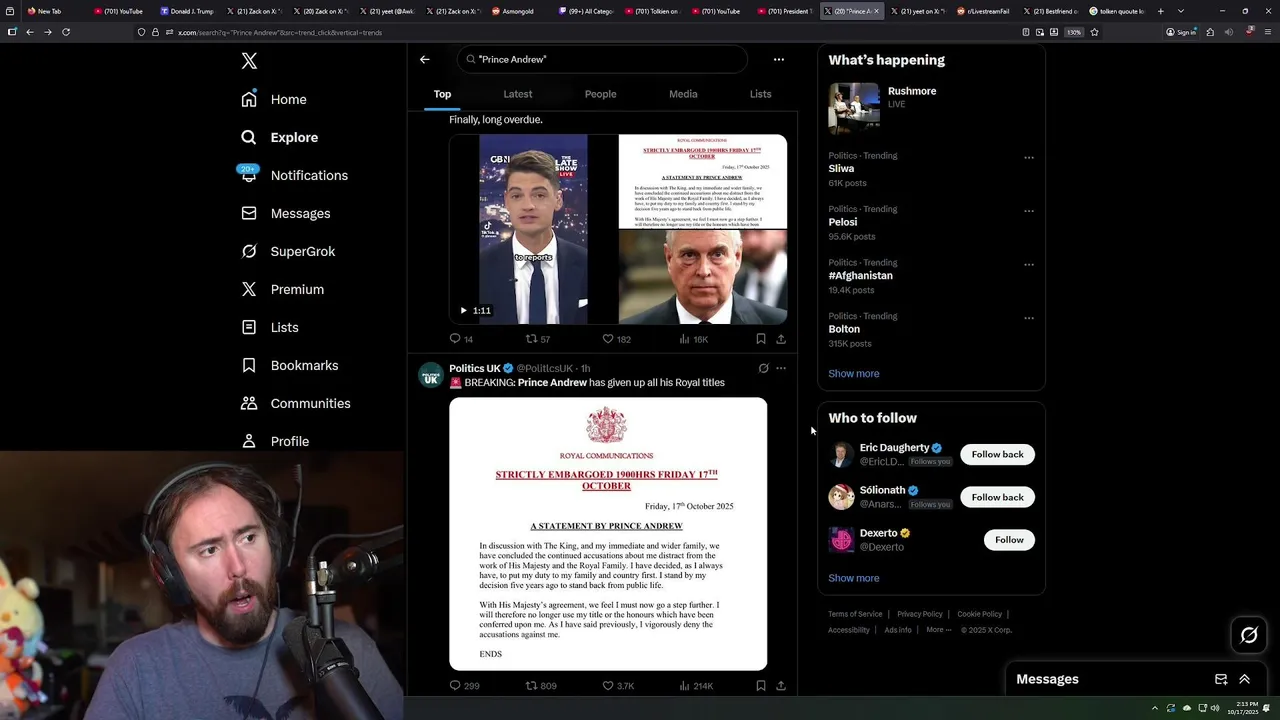Viewport: 1280px width, 720px height.
Task: Repost the Politics UK post
Action: pyautogui.click(x=541, y=686)
